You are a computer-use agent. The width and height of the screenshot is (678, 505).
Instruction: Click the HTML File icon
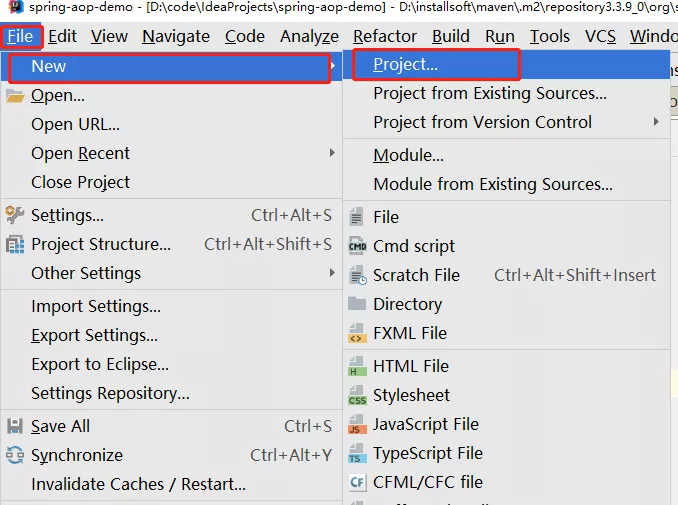pyautogui.click(x=357, y=367)
